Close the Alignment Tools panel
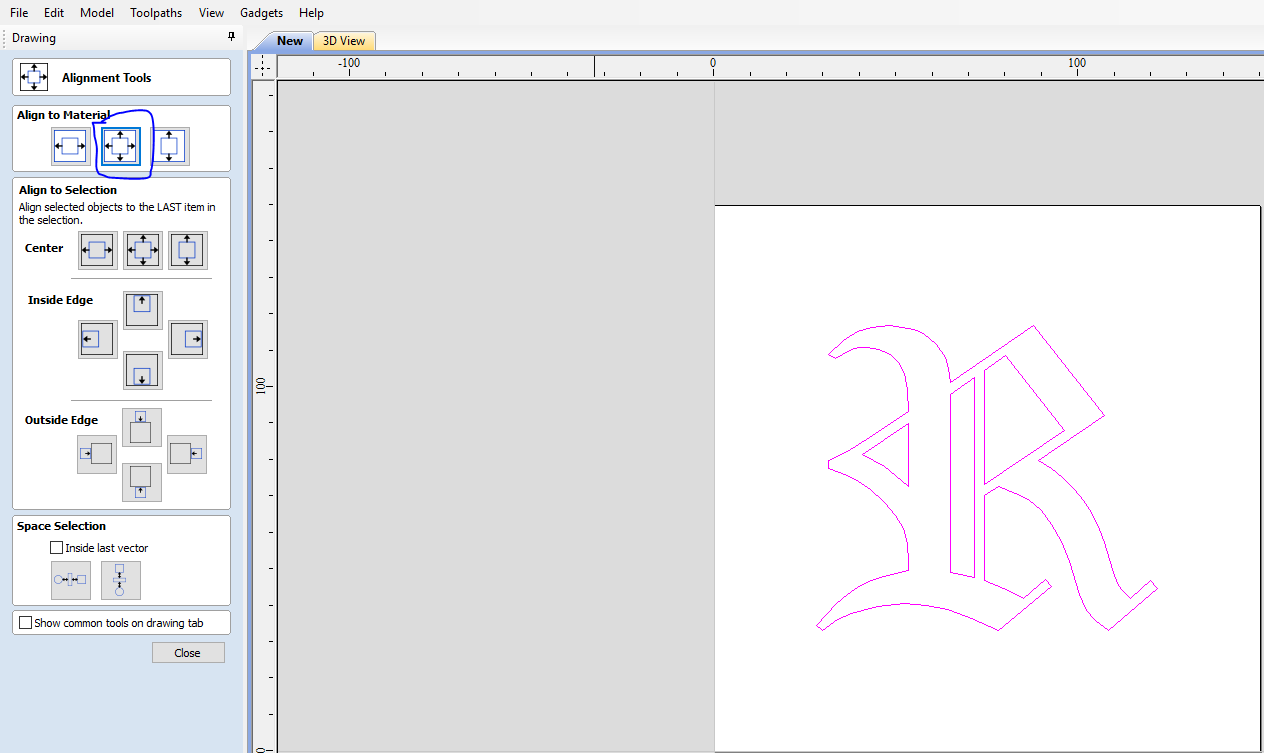The height and width of the screenshot is (753, 1264). coord(188,652)
